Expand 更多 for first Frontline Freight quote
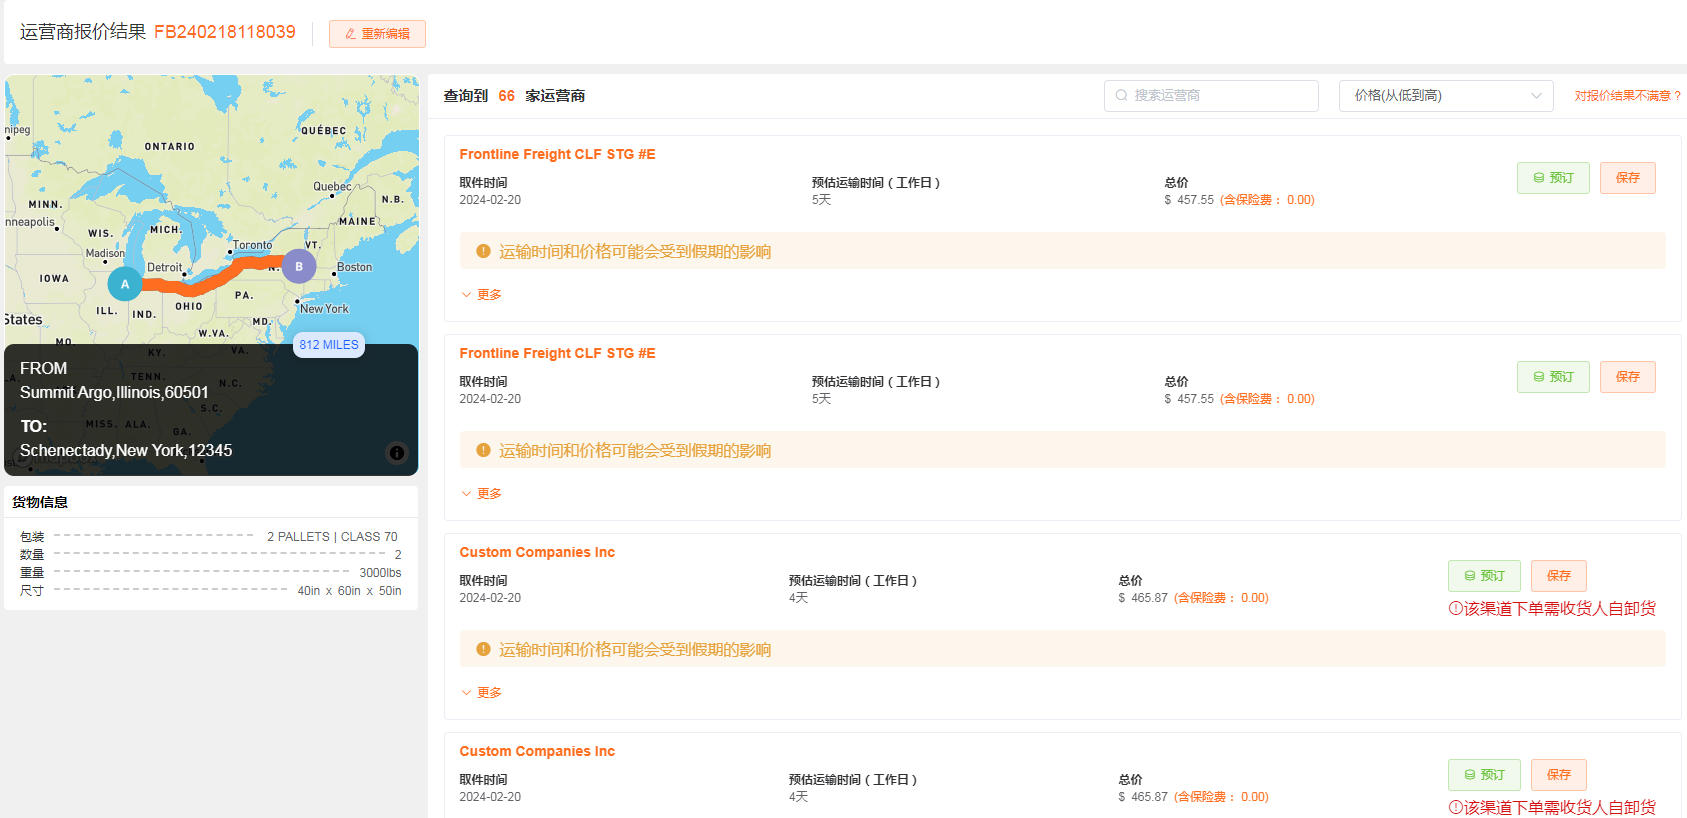This screenshot has width=1687, height=818. [482, 295]
